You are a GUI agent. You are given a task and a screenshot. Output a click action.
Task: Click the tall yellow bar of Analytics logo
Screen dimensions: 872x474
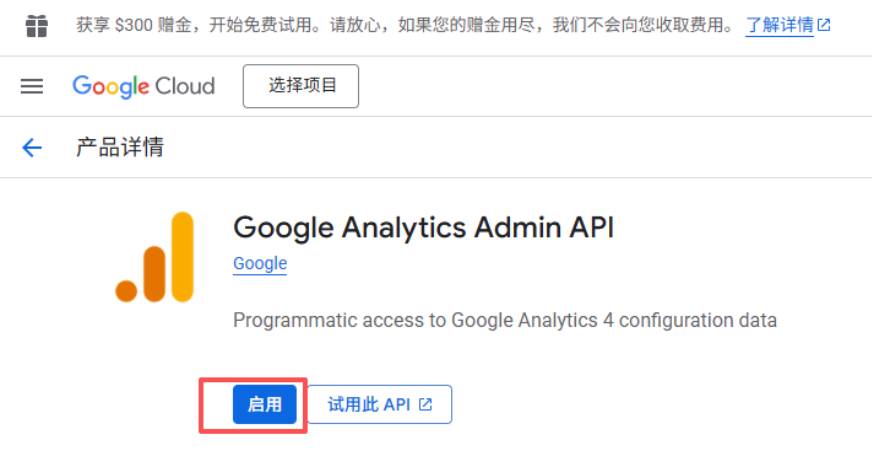(182, 256)
